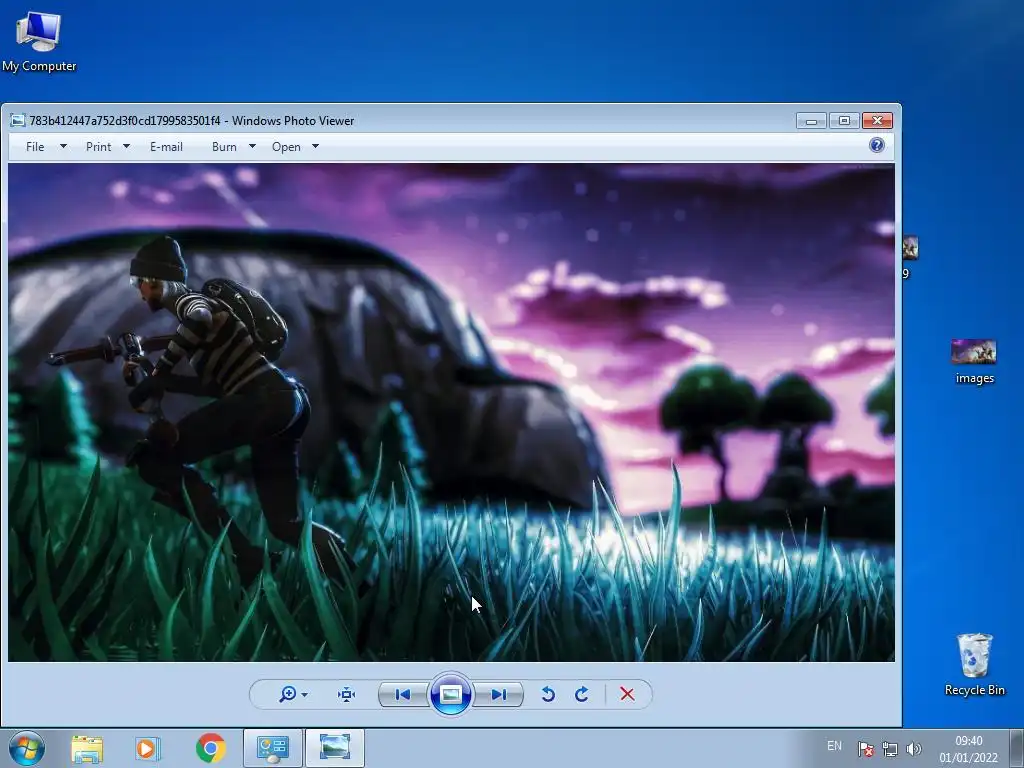Click the E-mail option
Image resolution: width=1024 pixels, height=768 pixels.
coord(166,147)
